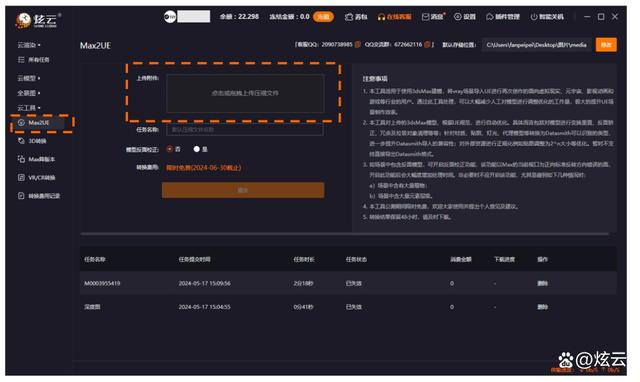Click the balance value 22.298

tap(249, 17)
